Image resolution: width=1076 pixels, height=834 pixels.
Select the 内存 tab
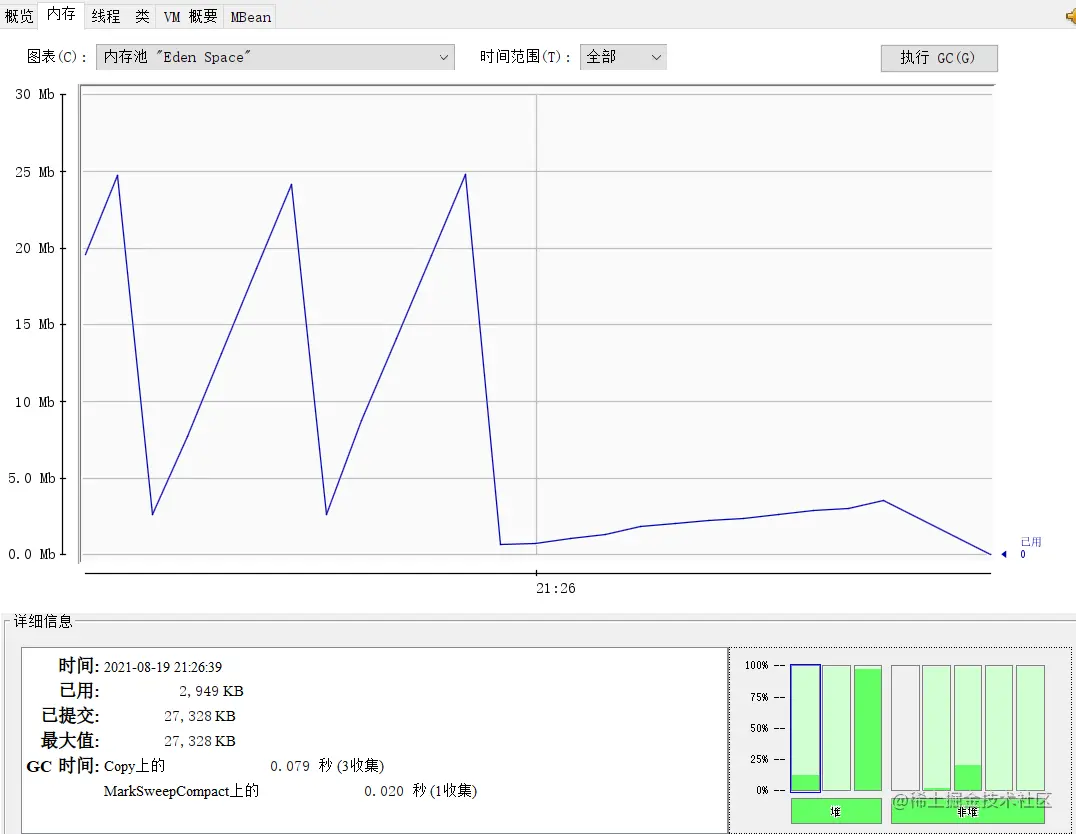click(61, 14)
